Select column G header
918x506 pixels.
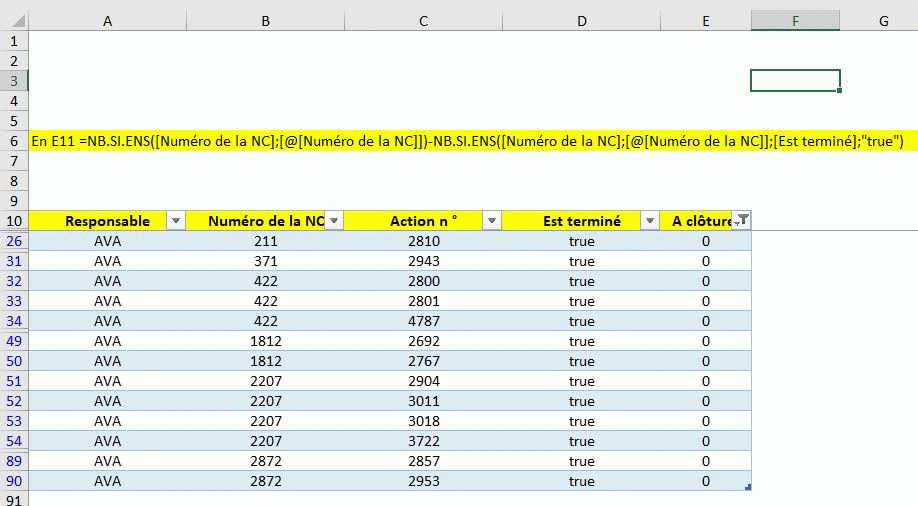click(884, 22)
